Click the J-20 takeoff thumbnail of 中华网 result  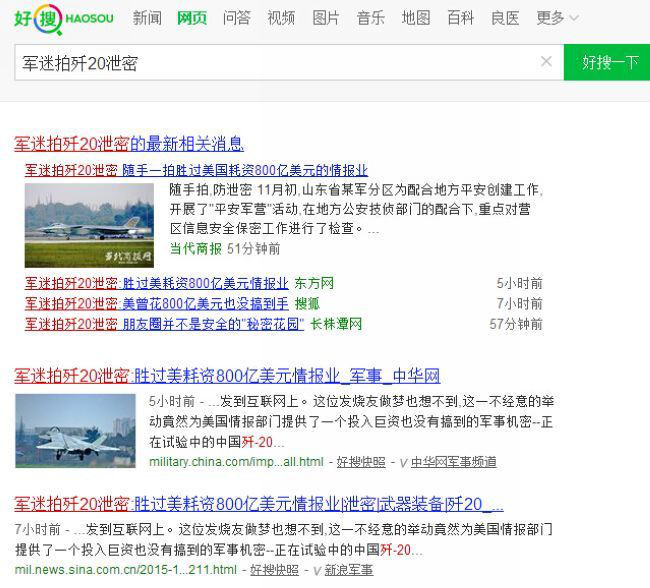pyautogui.click(x=75, y=431)
